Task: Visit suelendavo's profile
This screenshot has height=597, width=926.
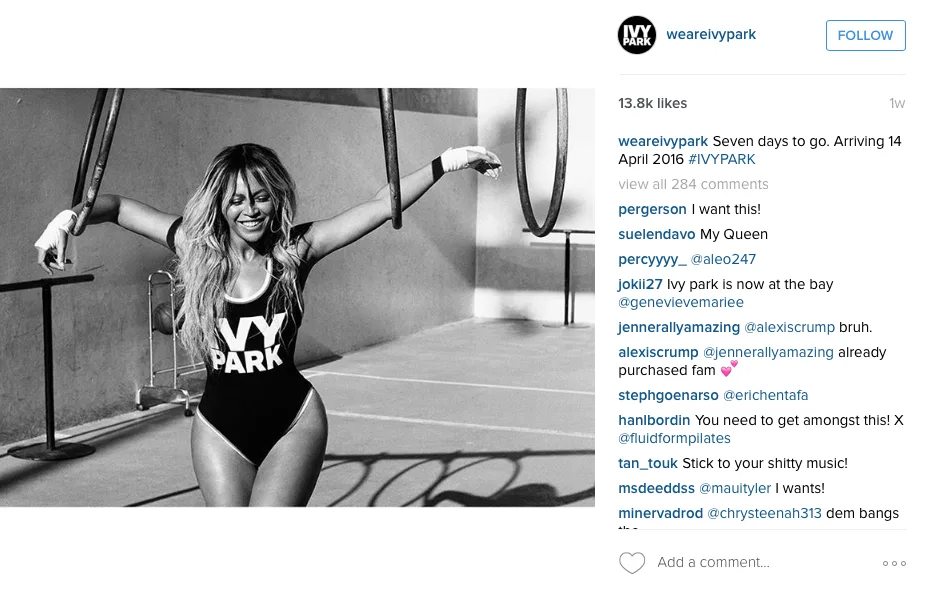Action: pos(657,234)
